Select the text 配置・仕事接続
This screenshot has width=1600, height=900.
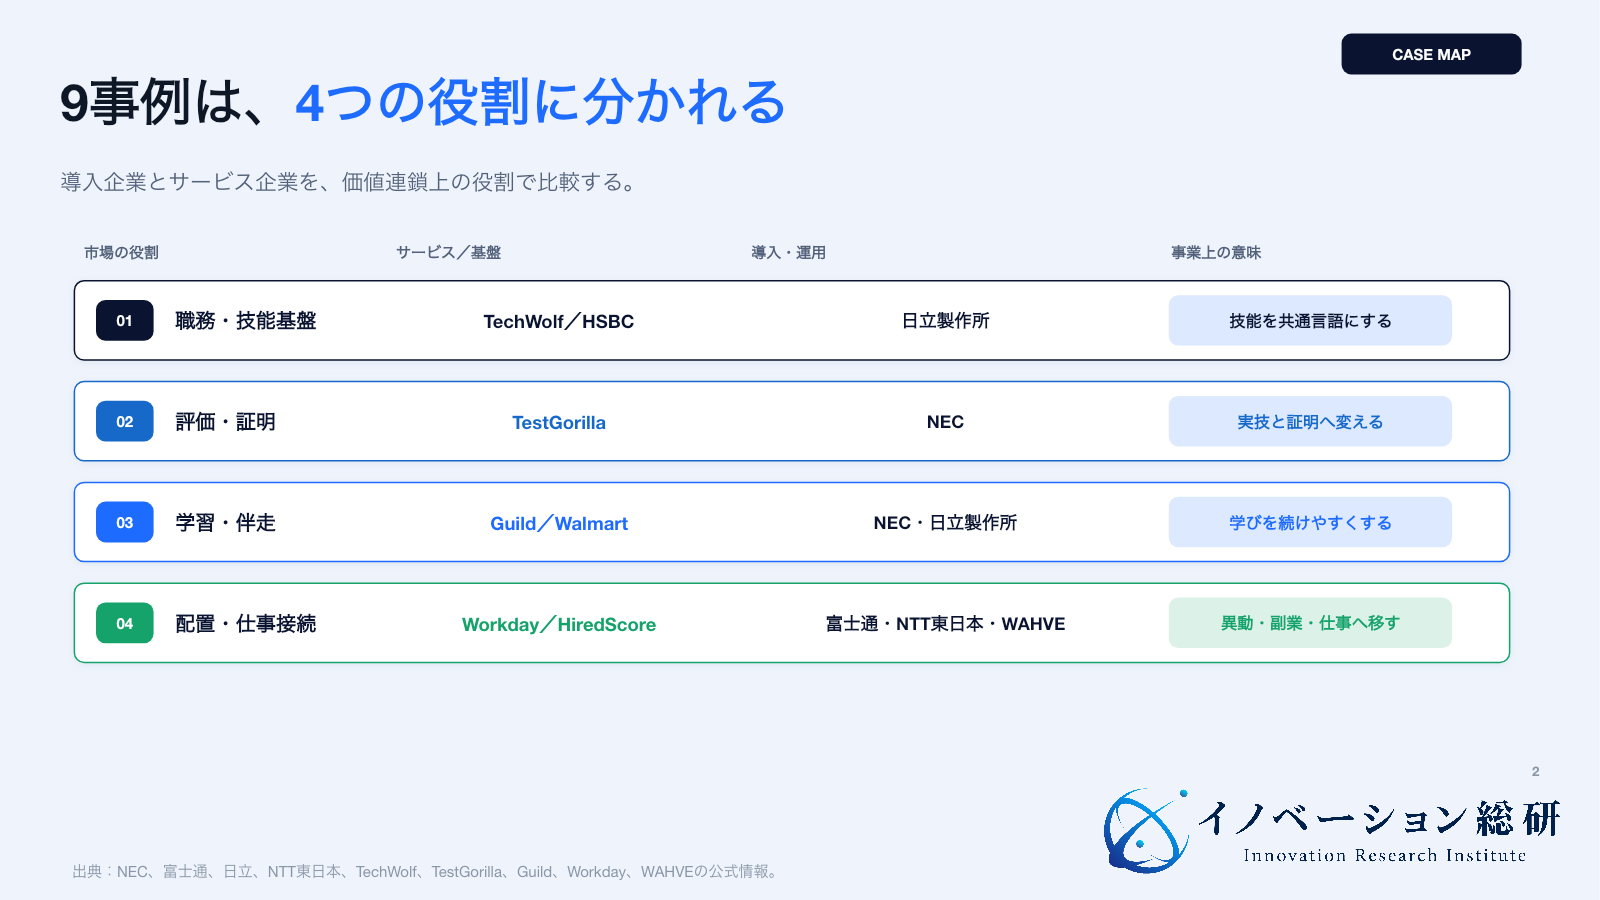pyautogui.click(x=246, y=623)
